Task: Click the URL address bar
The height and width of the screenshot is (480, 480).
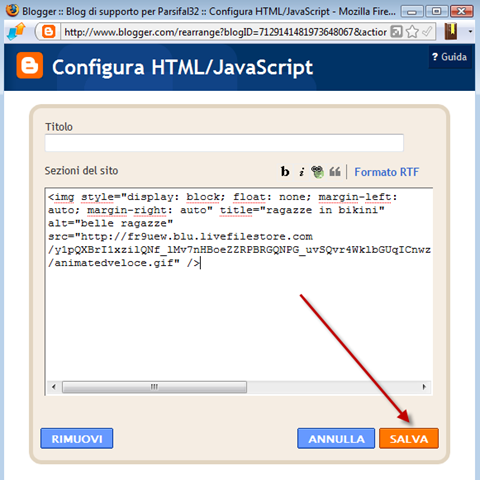Action: pos(225,32)
